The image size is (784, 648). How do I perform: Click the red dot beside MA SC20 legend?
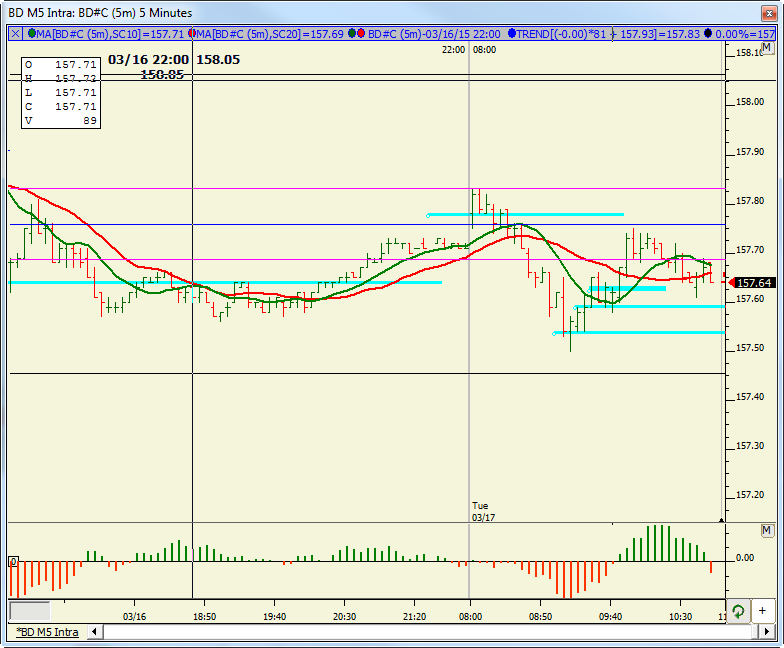(x=192, y=34)
